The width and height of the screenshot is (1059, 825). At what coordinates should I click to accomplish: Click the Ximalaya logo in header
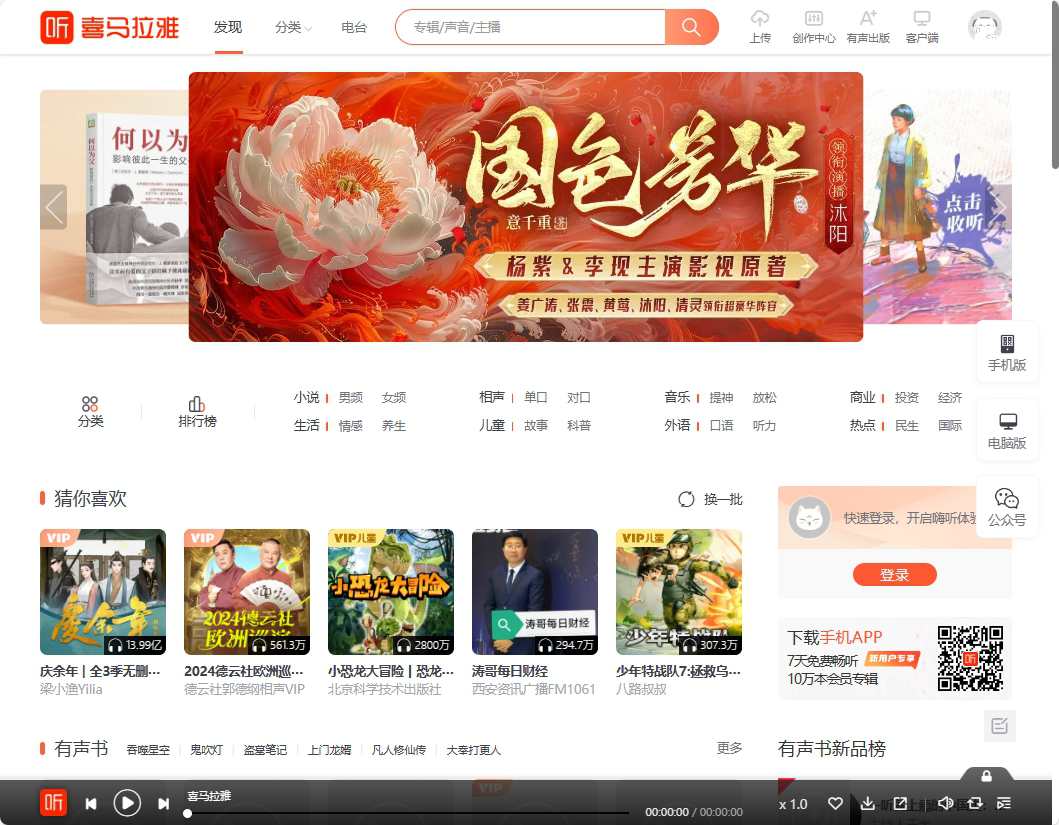(x=109, y=27)
